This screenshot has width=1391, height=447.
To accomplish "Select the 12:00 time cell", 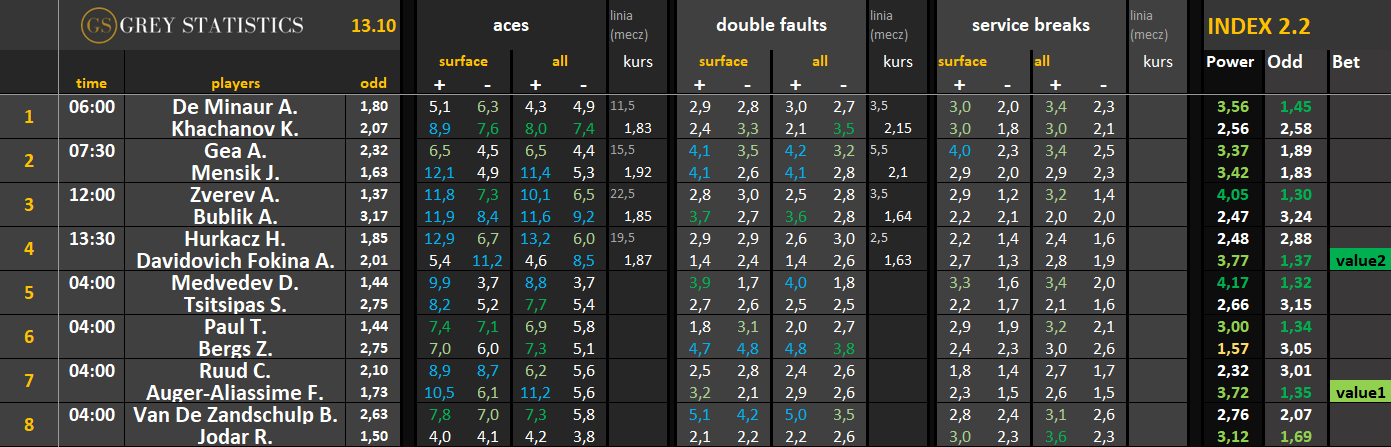I will pyautogui.click(x=90, y=194).
